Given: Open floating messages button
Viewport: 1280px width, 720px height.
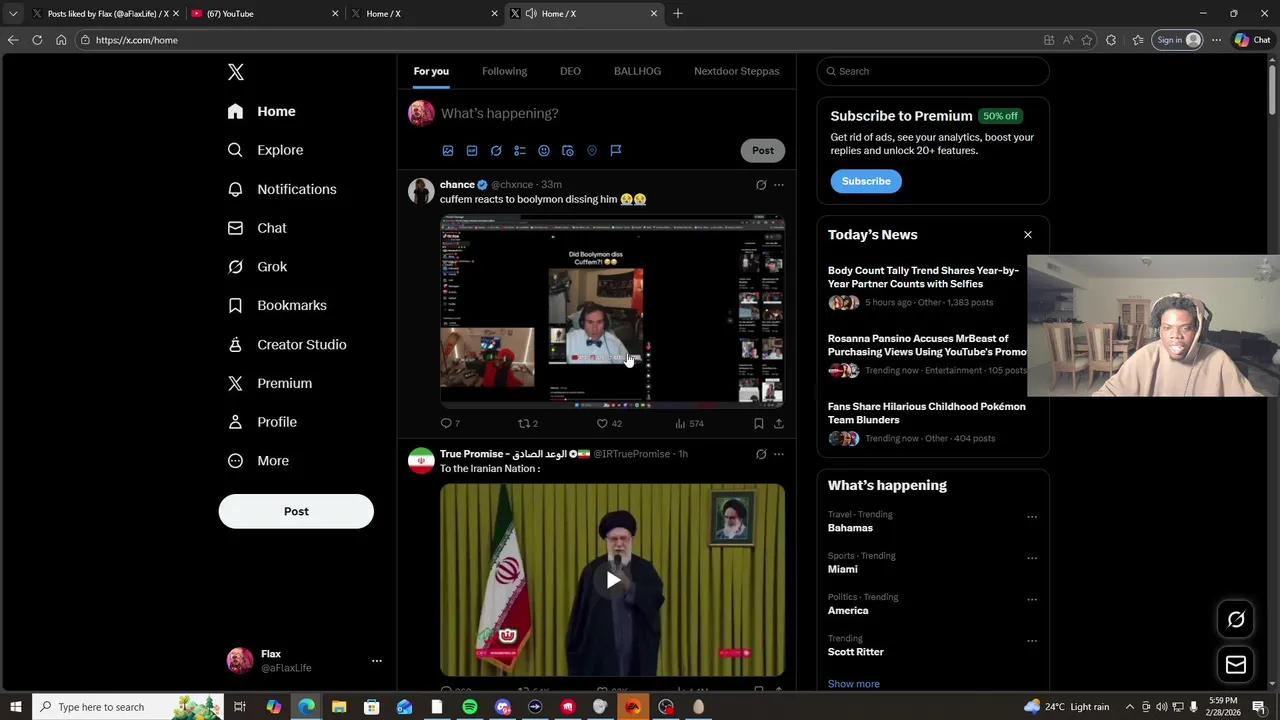Looking at the screenshot, I should (1236, 665).
